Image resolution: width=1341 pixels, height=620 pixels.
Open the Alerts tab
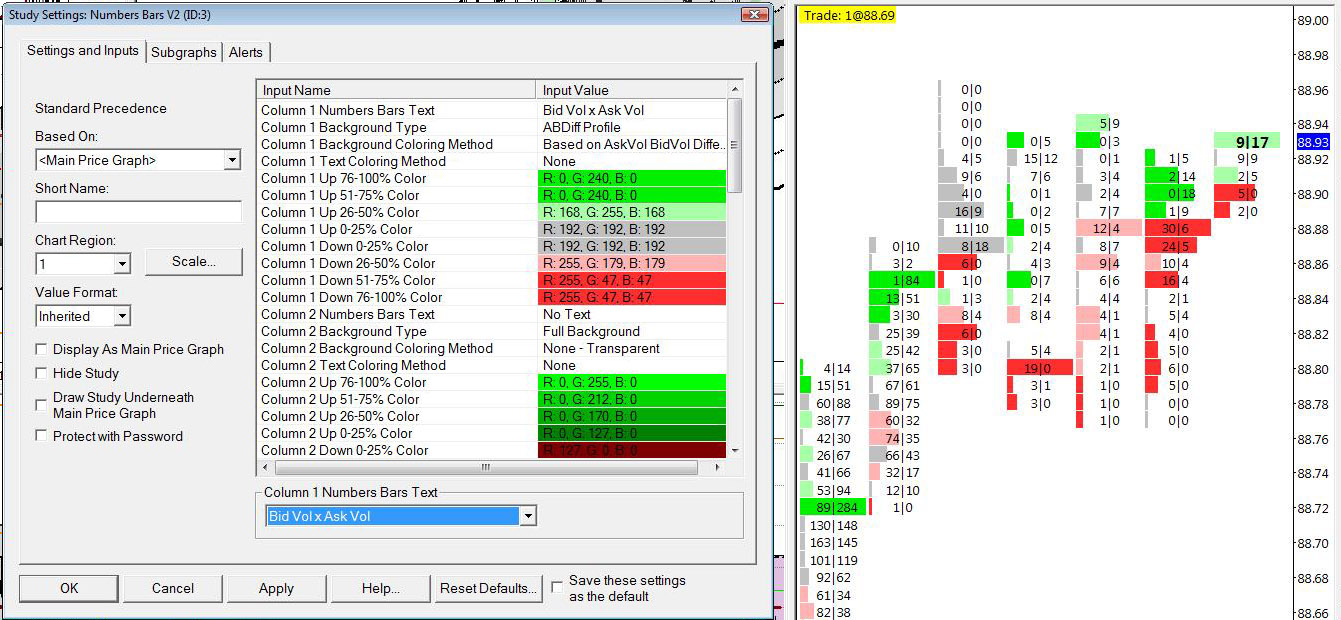(246, 52)
